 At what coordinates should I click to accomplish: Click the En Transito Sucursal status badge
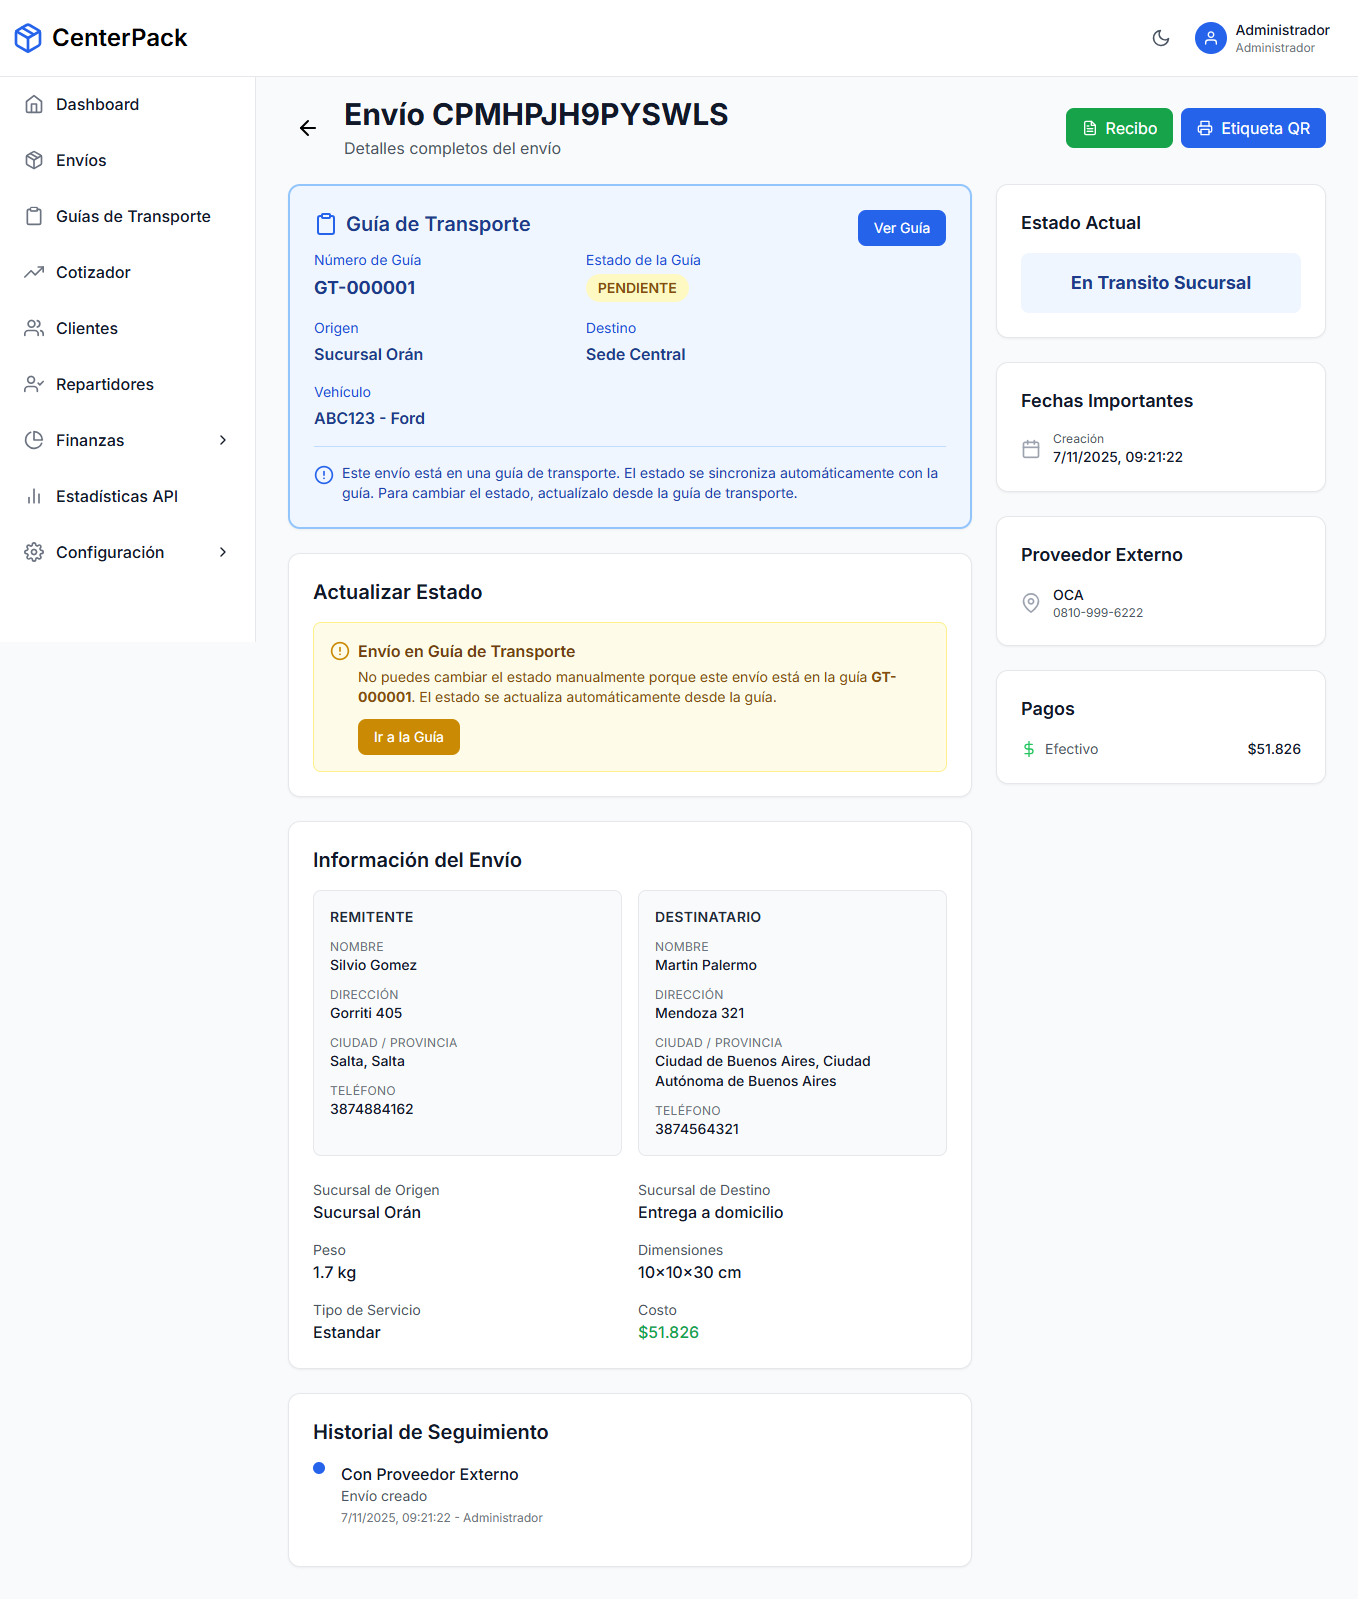point(1160,283)
